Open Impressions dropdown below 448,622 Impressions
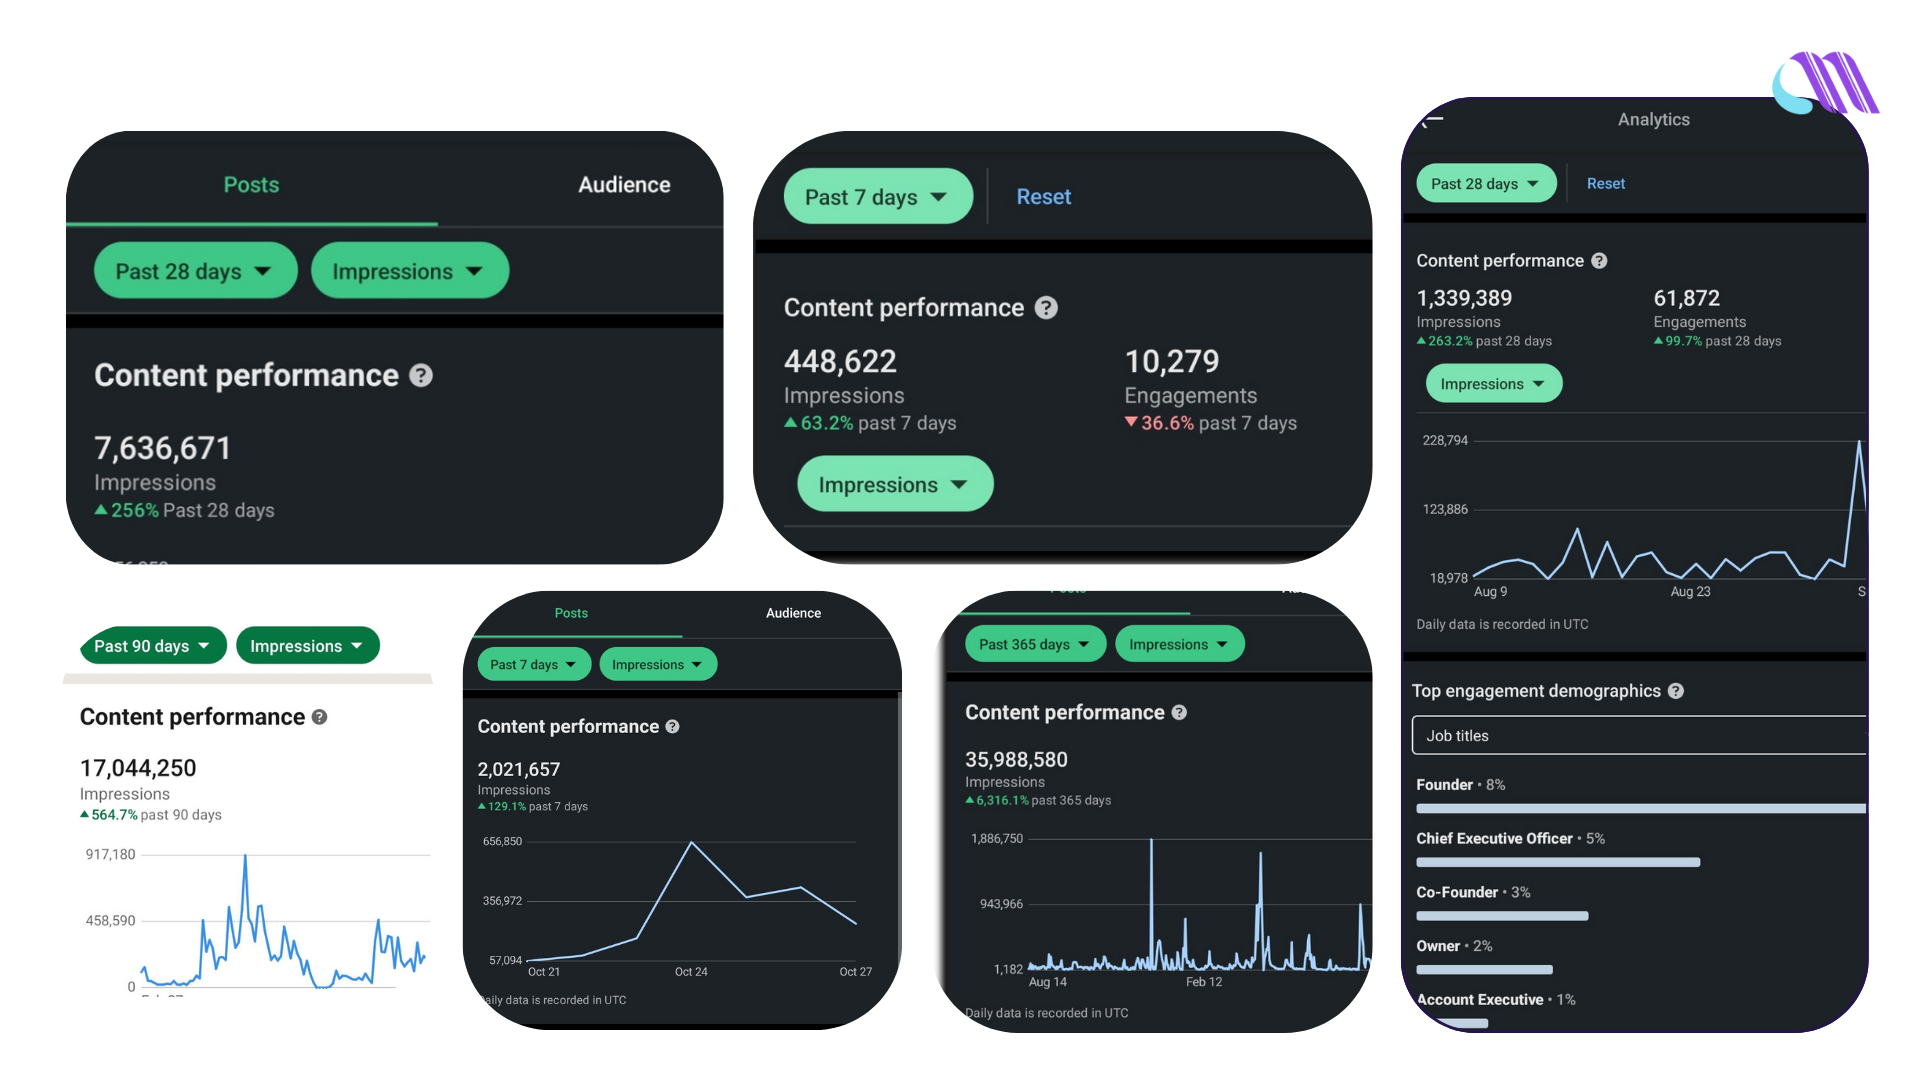This screenshot has width=1920, height=1080. pos(894,485)
